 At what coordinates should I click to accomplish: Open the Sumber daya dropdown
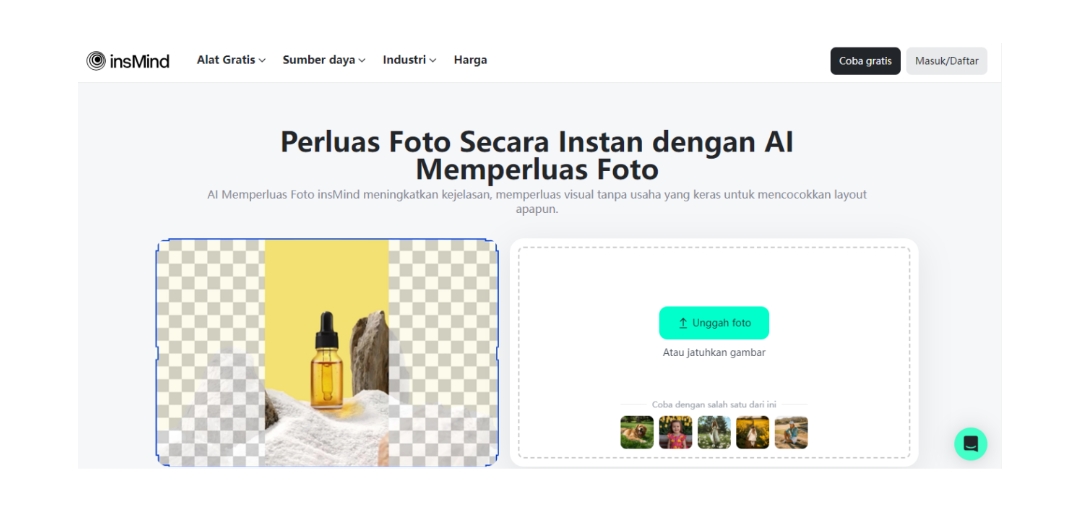point(324,60)
